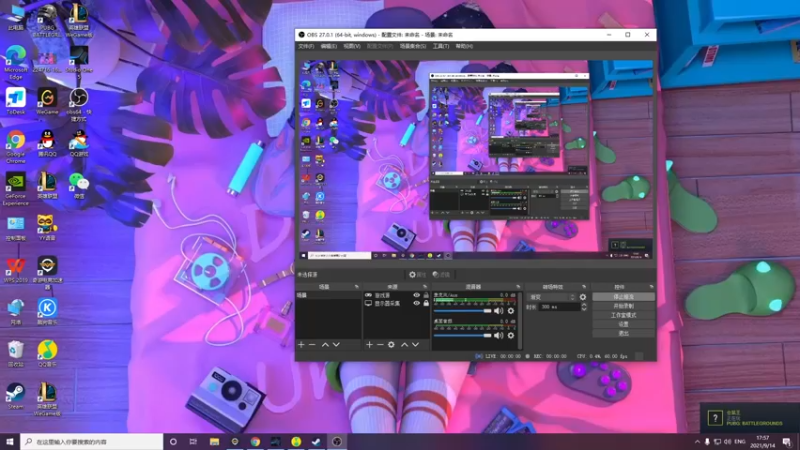This screenshot has height=450, width=800.
Task: Open File Explorer from the taskbar
Action: click(214, 442)
